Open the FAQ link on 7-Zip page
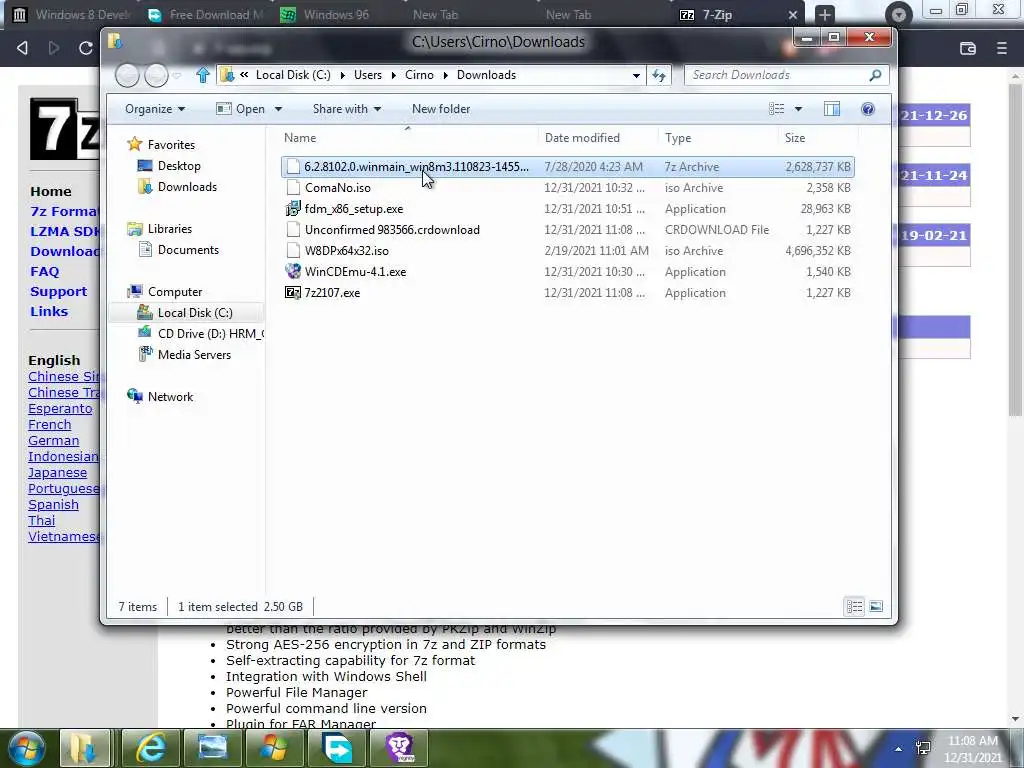Screen dimensions: 1024x768 click(44, 271)
